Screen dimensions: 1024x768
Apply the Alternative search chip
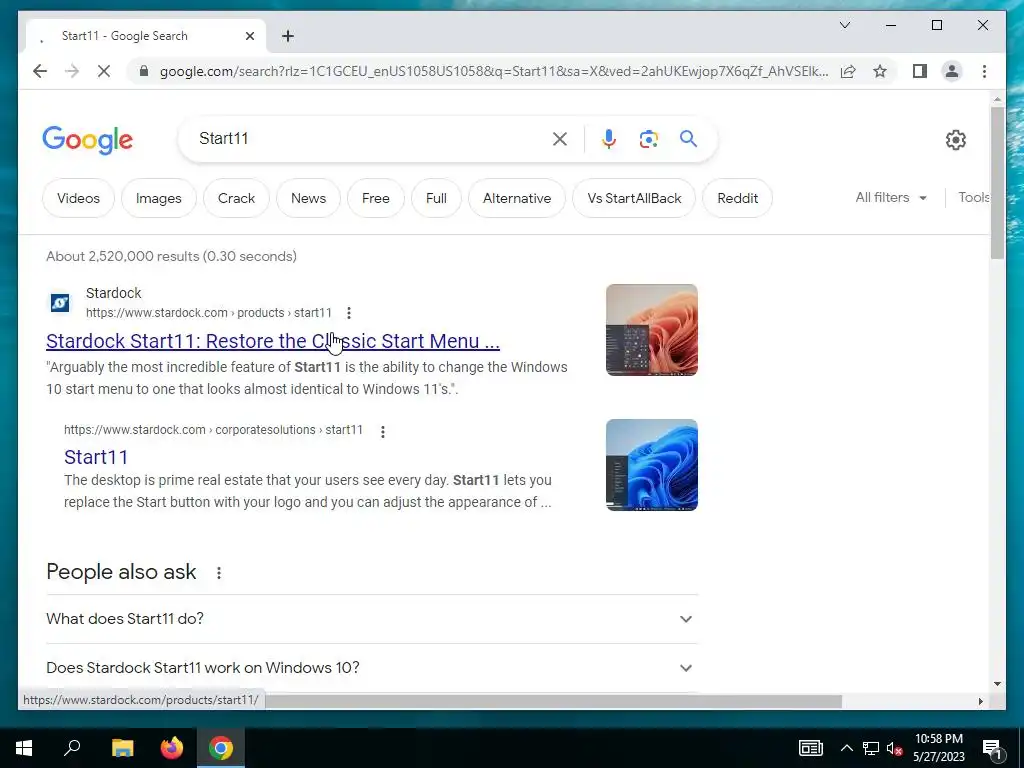pyautogui.click(x=517, y=198)
